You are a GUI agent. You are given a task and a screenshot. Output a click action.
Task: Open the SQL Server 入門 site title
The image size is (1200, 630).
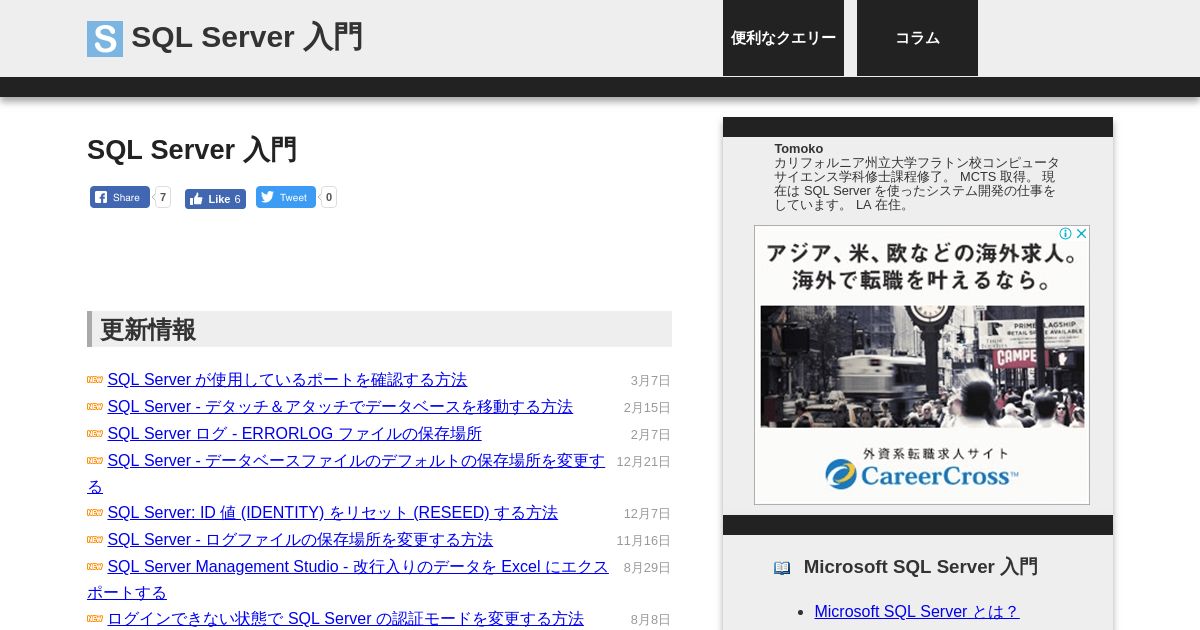coord(247,37)
